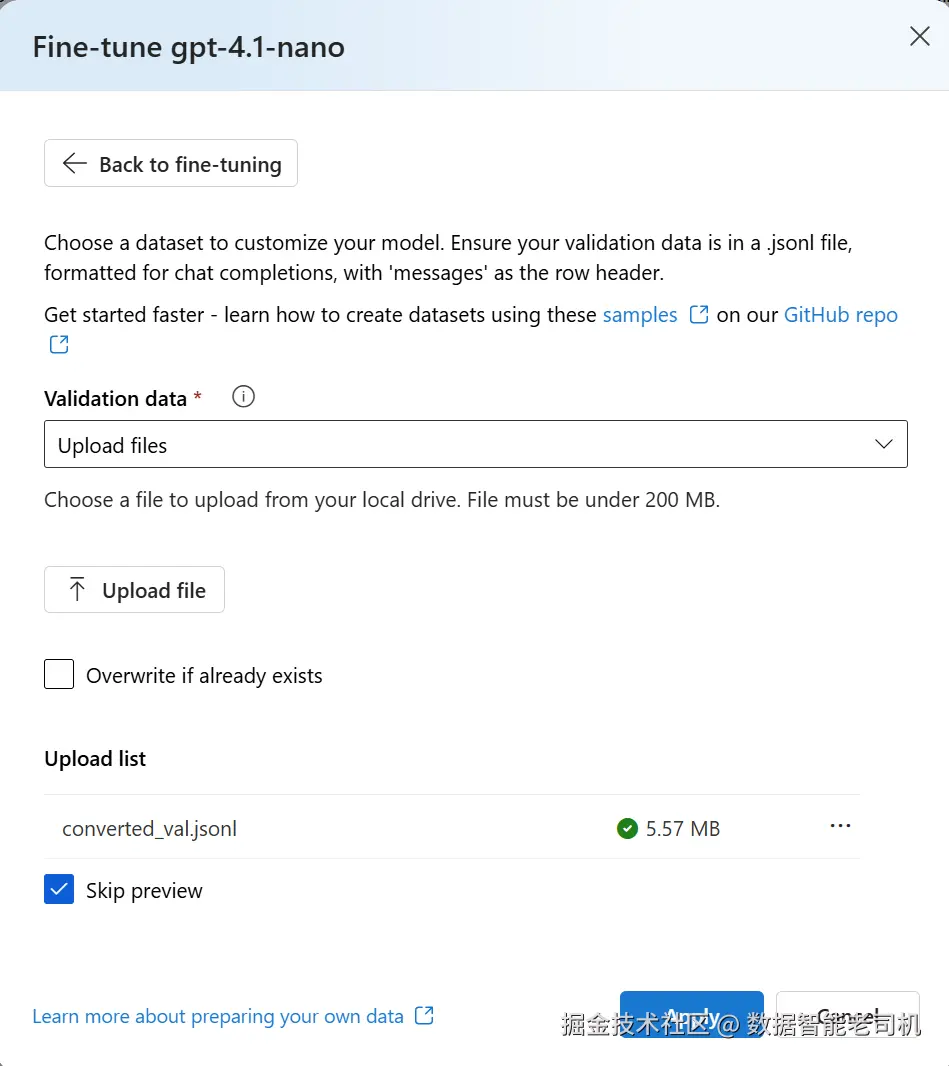The width and height of the screenshot is (949, 1066).
Task: Click the dropdown chevron in Validation data
Action: [884, 444]
